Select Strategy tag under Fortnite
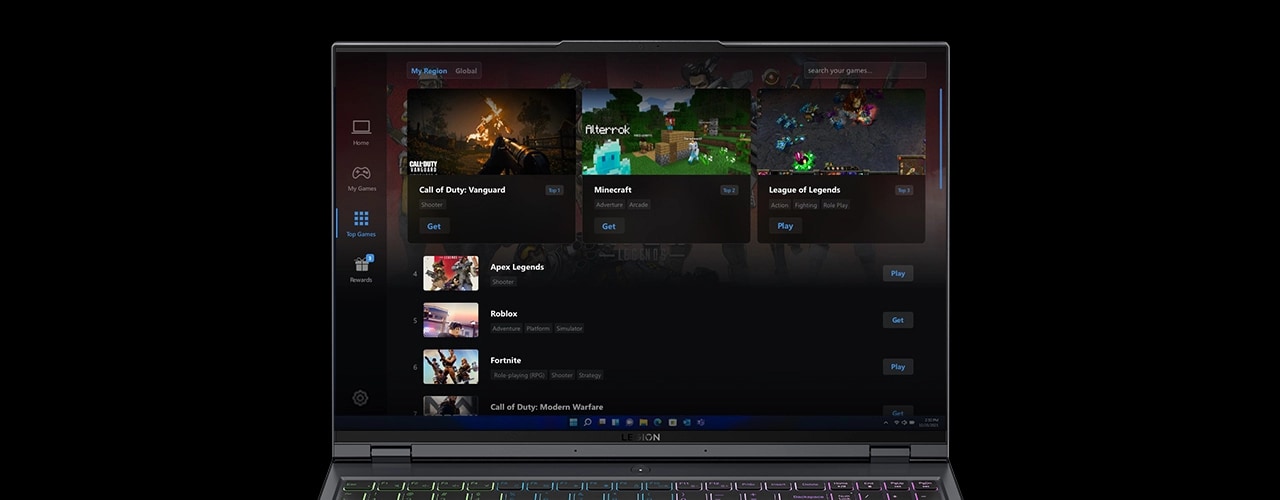1280x500 pixels. click(x=590, y=375)
